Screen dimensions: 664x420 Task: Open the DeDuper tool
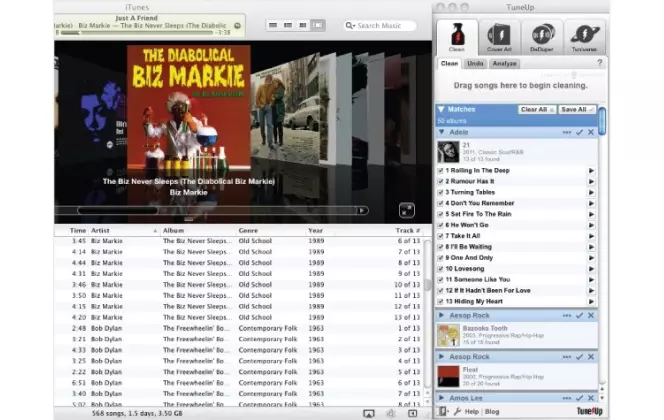[542, 37]
